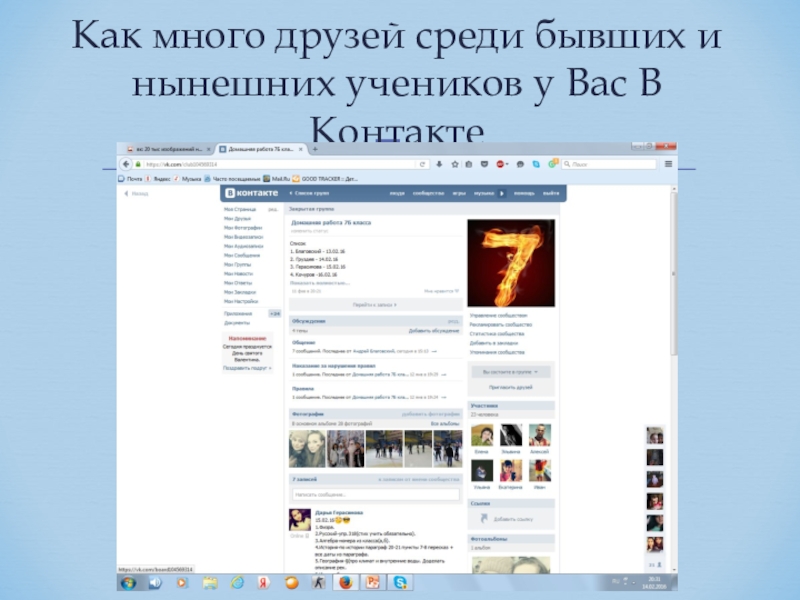Viewport: 800px width, 600px height.
Task: Switch to Skype in taskbar
Action: (400, 583)
